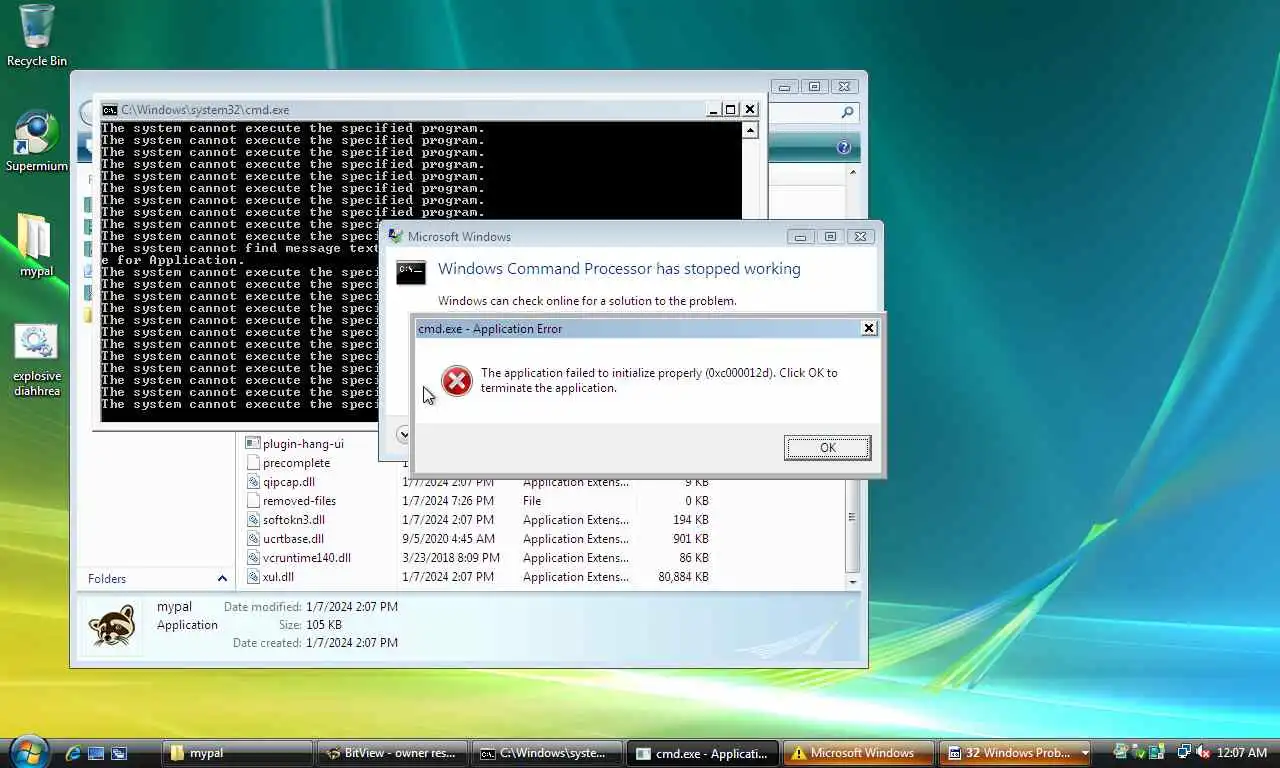Viewport: 1280px width, 768px height.
Task: Select the xul.dll file icon
Action: [x=253, y=577]
